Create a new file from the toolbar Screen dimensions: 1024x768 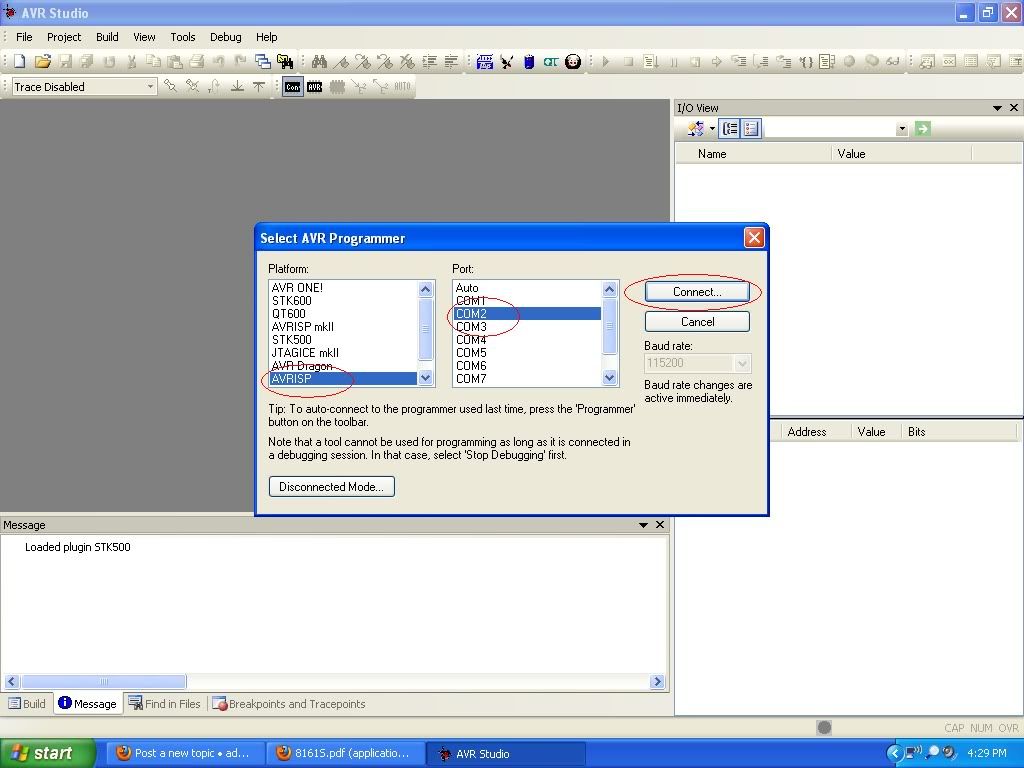coord(19,61)
